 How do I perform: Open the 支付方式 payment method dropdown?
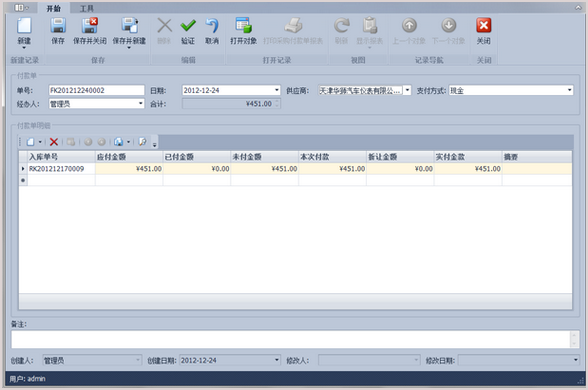(569, 90)
